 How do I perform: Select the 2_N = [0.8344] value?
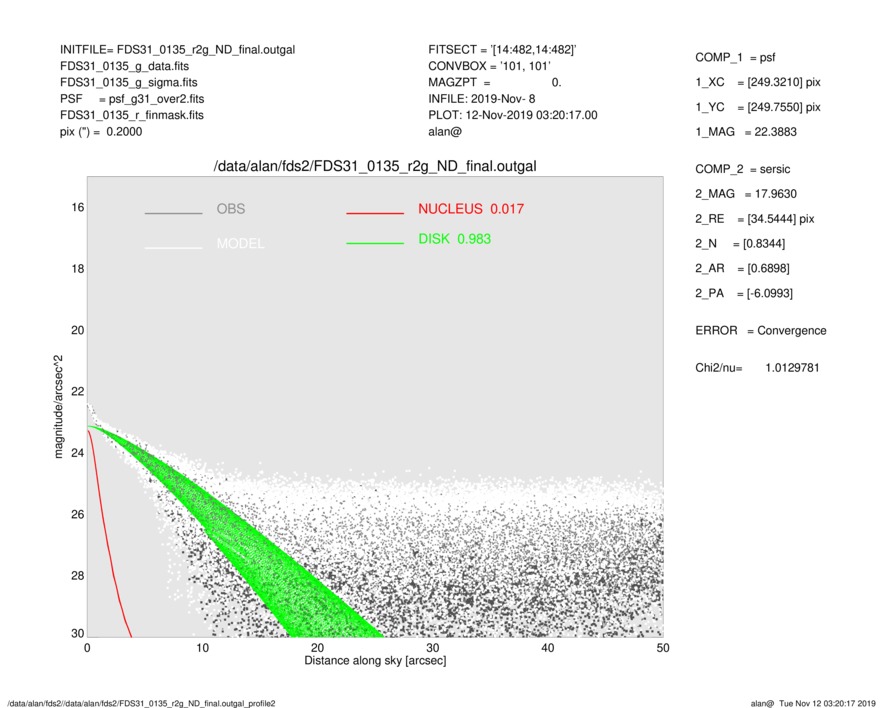tap(740, 244)
